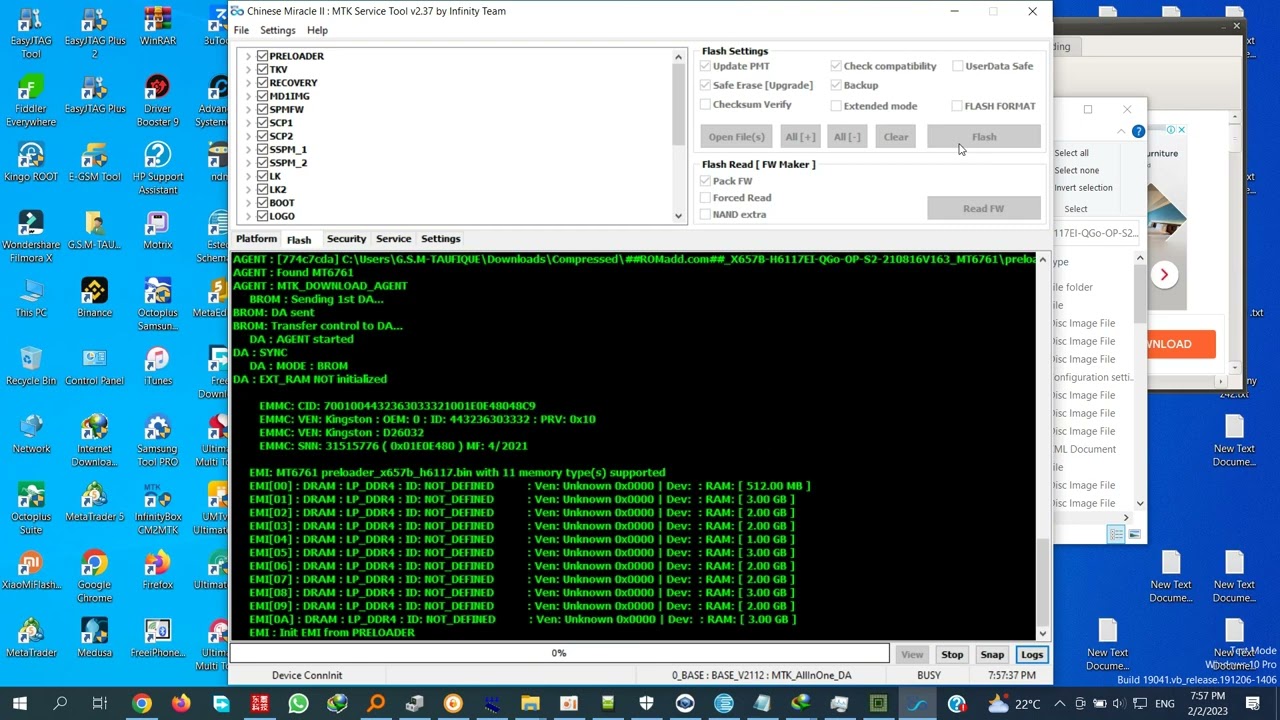Open the Samsung Tool PRO desktop icon
The width and height of the screenshot is (1280, 720).
tap(157, 441)
